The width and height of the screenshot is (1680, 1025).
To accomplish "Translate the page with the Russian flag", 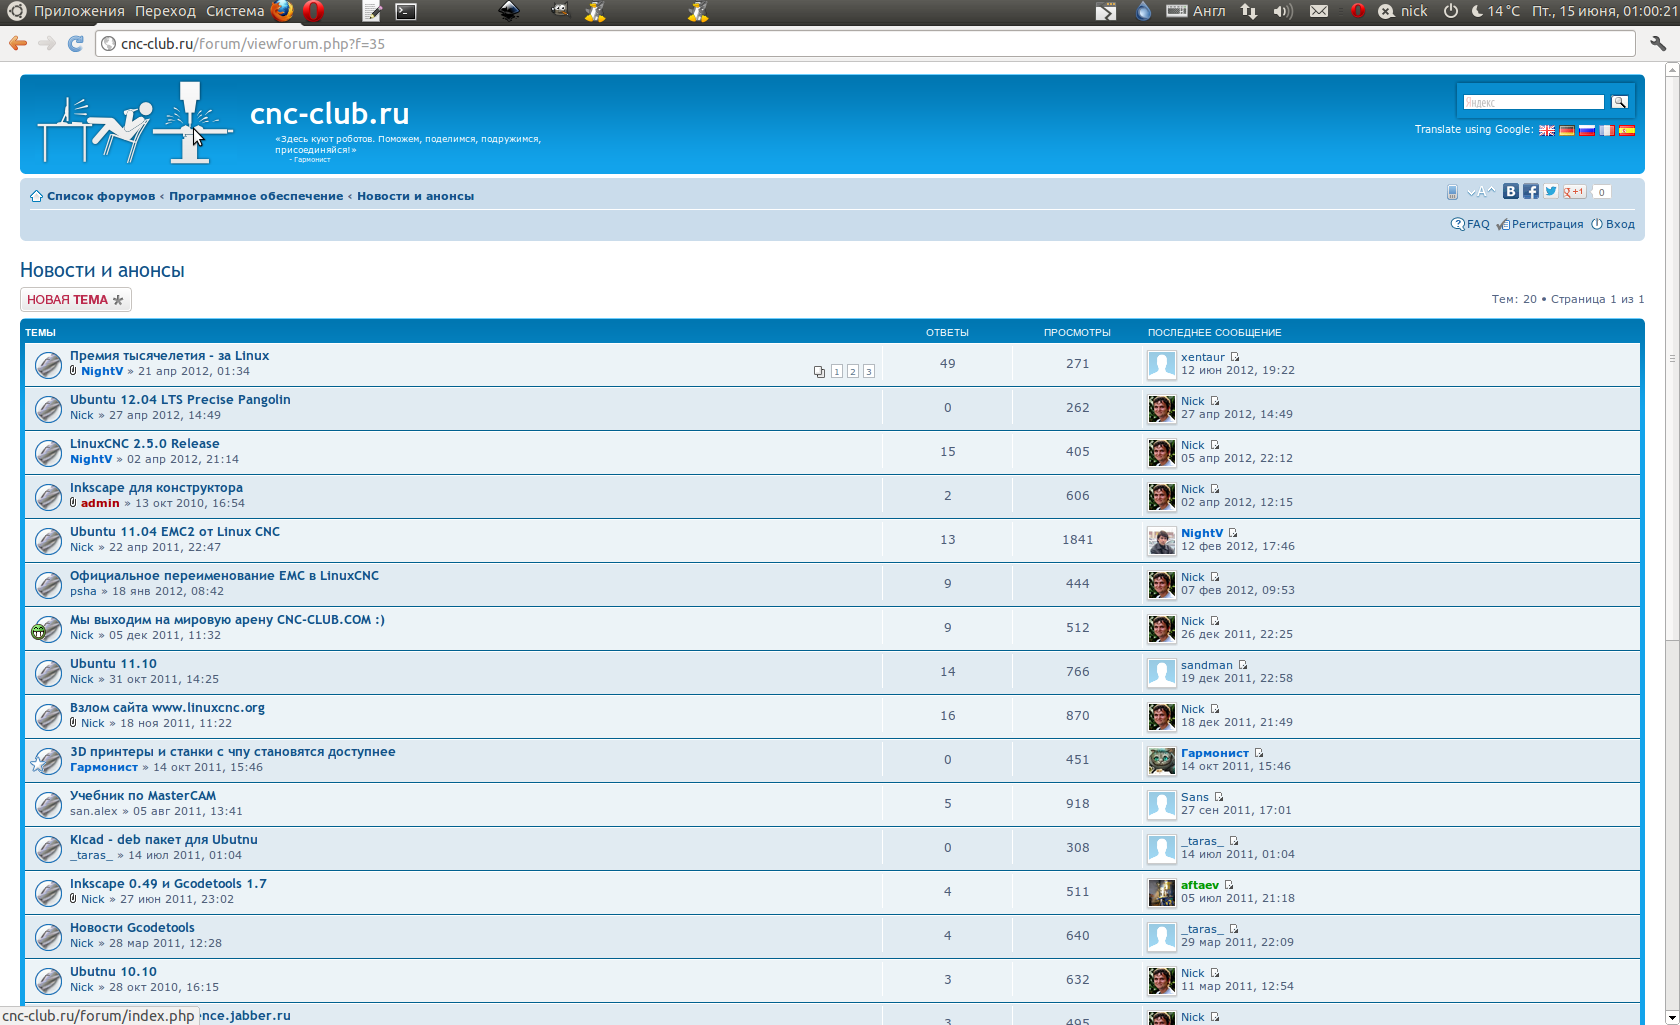I will point(1587,130).
